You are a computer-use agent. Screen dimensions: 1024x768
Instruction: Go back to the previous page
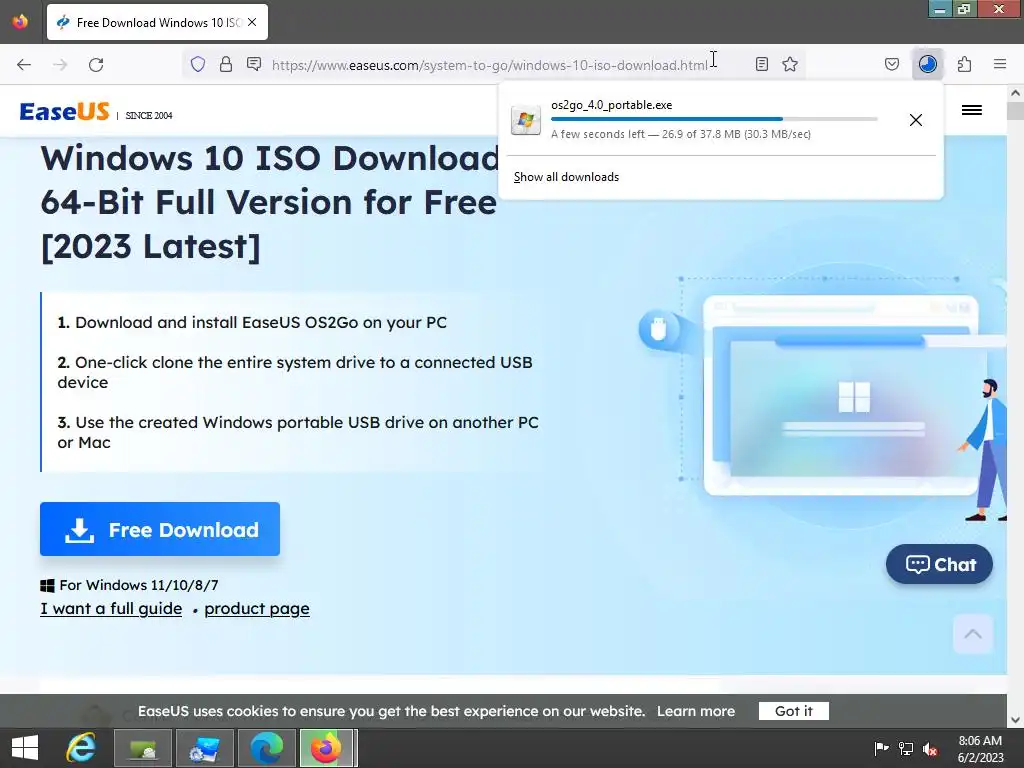24,64
